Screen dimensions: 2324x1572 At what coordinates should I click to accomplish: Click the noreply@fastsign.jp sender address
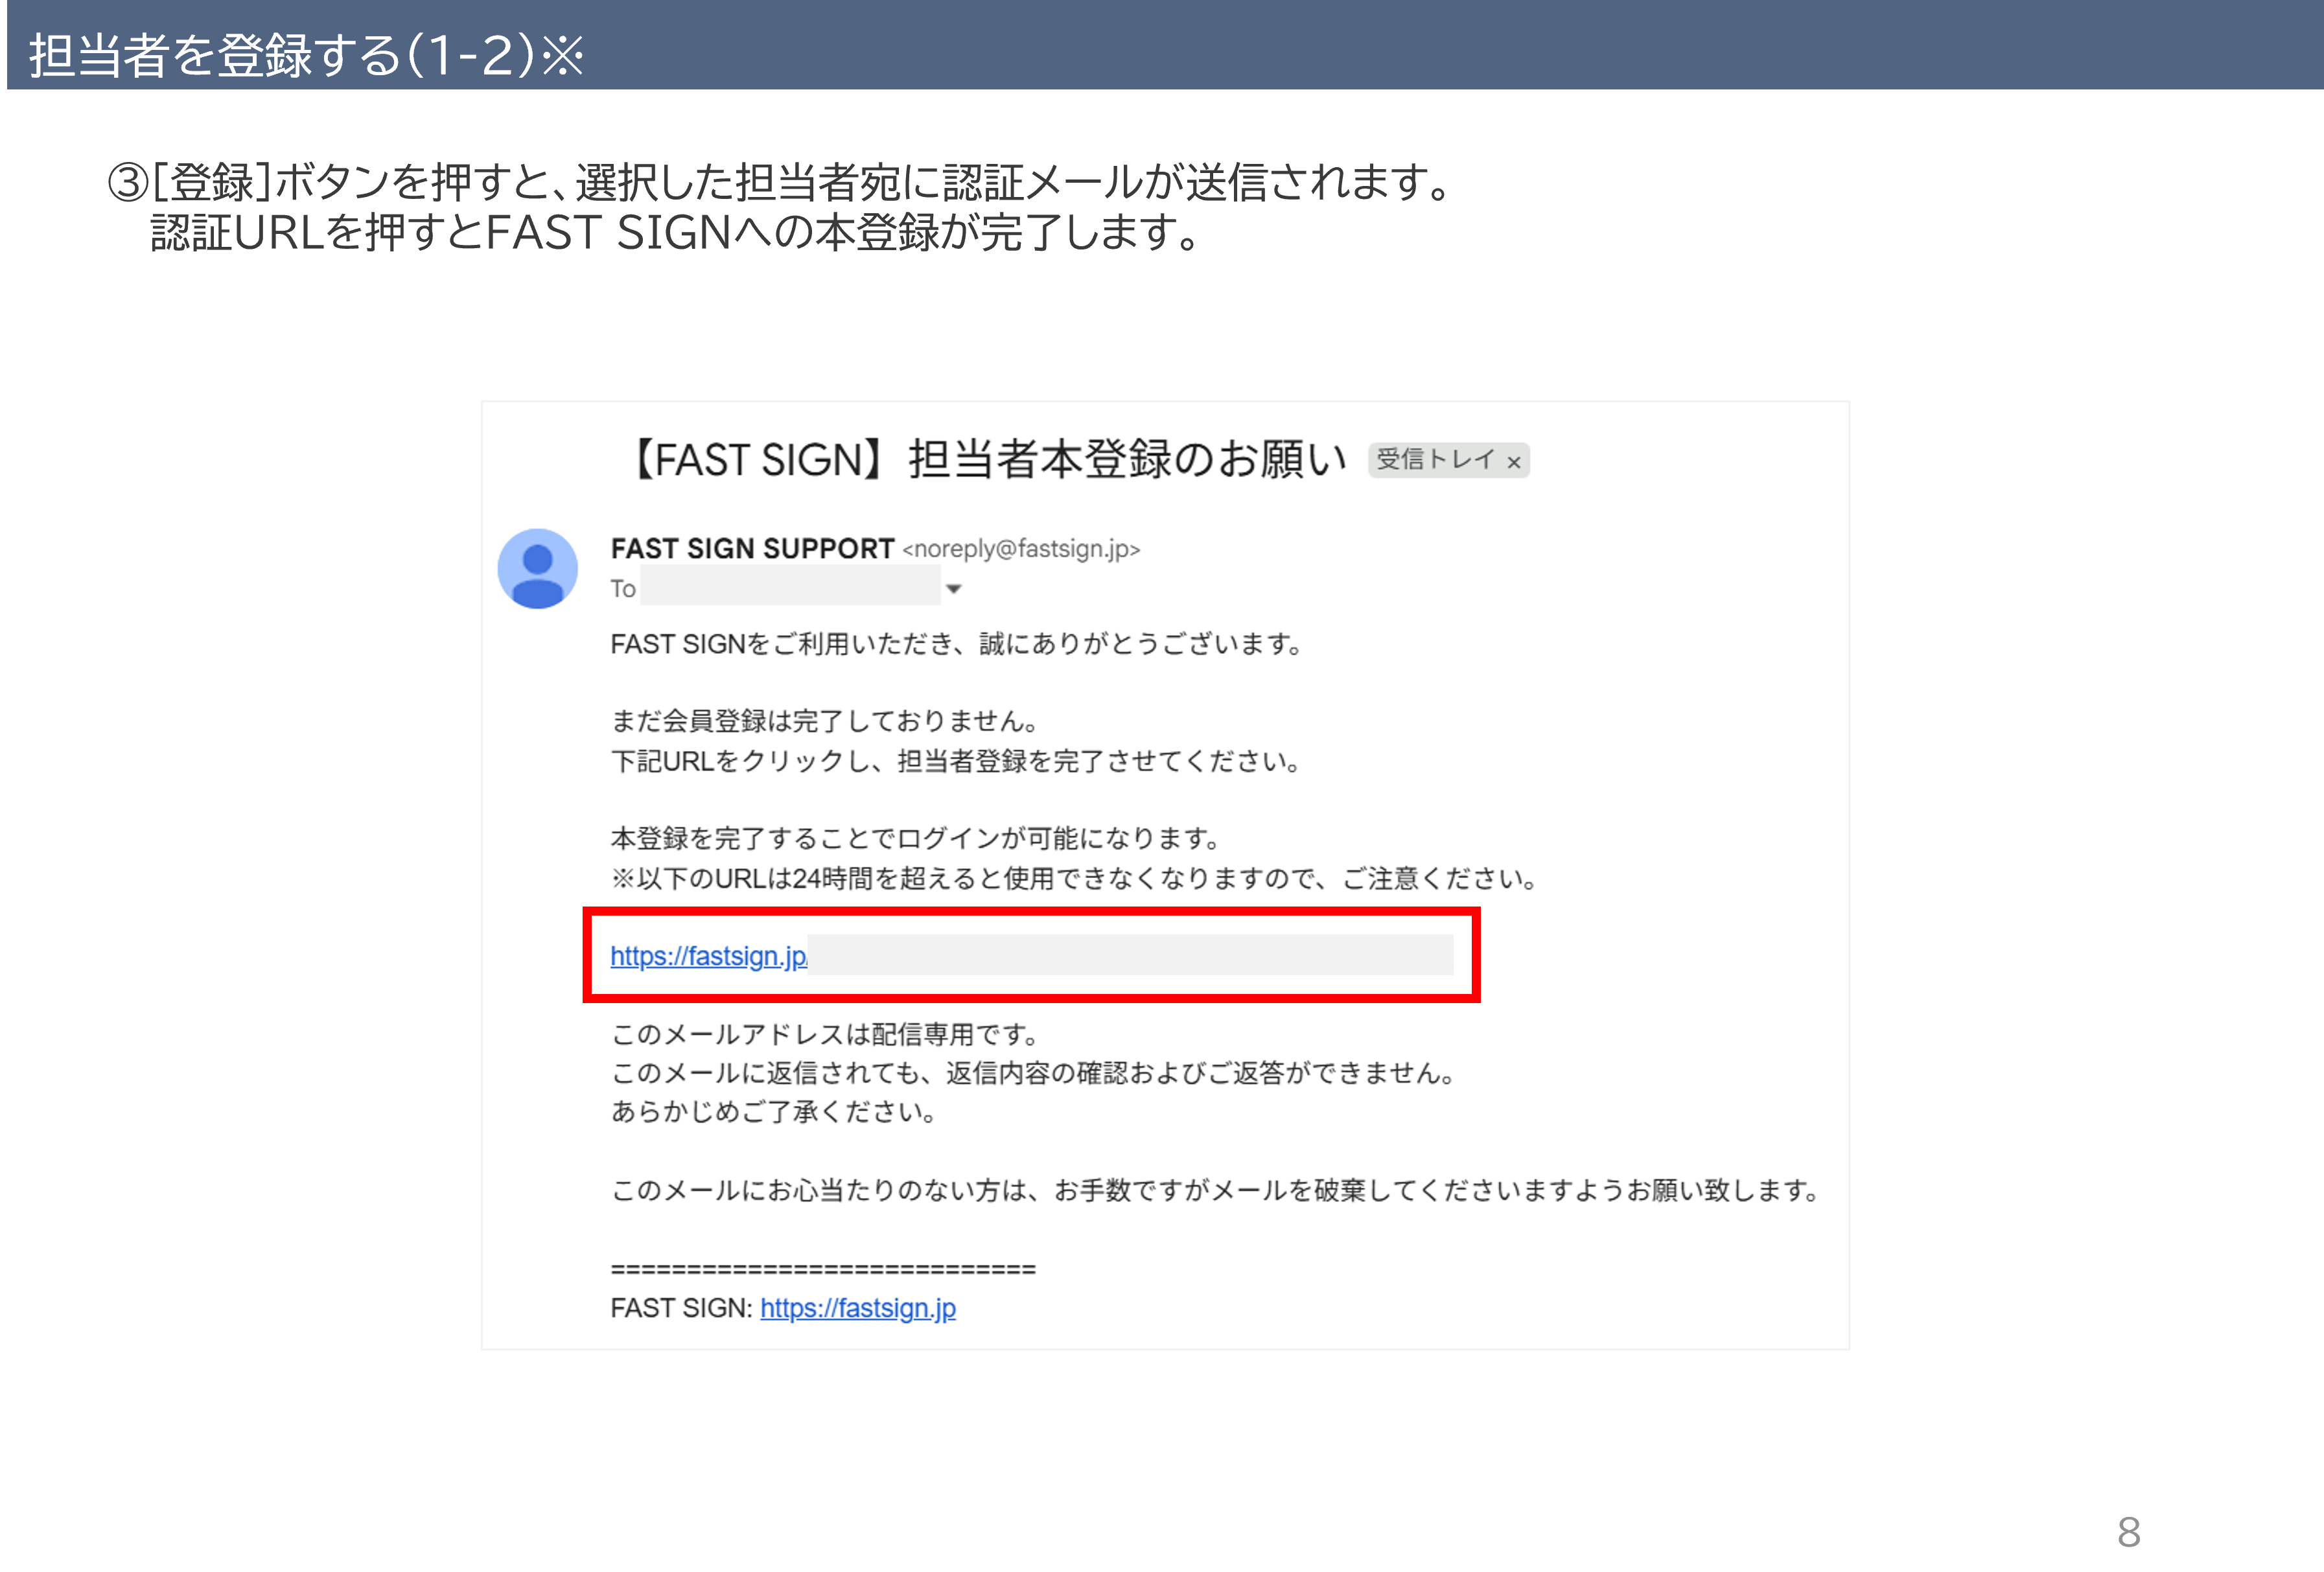[x=1021, y=549]
